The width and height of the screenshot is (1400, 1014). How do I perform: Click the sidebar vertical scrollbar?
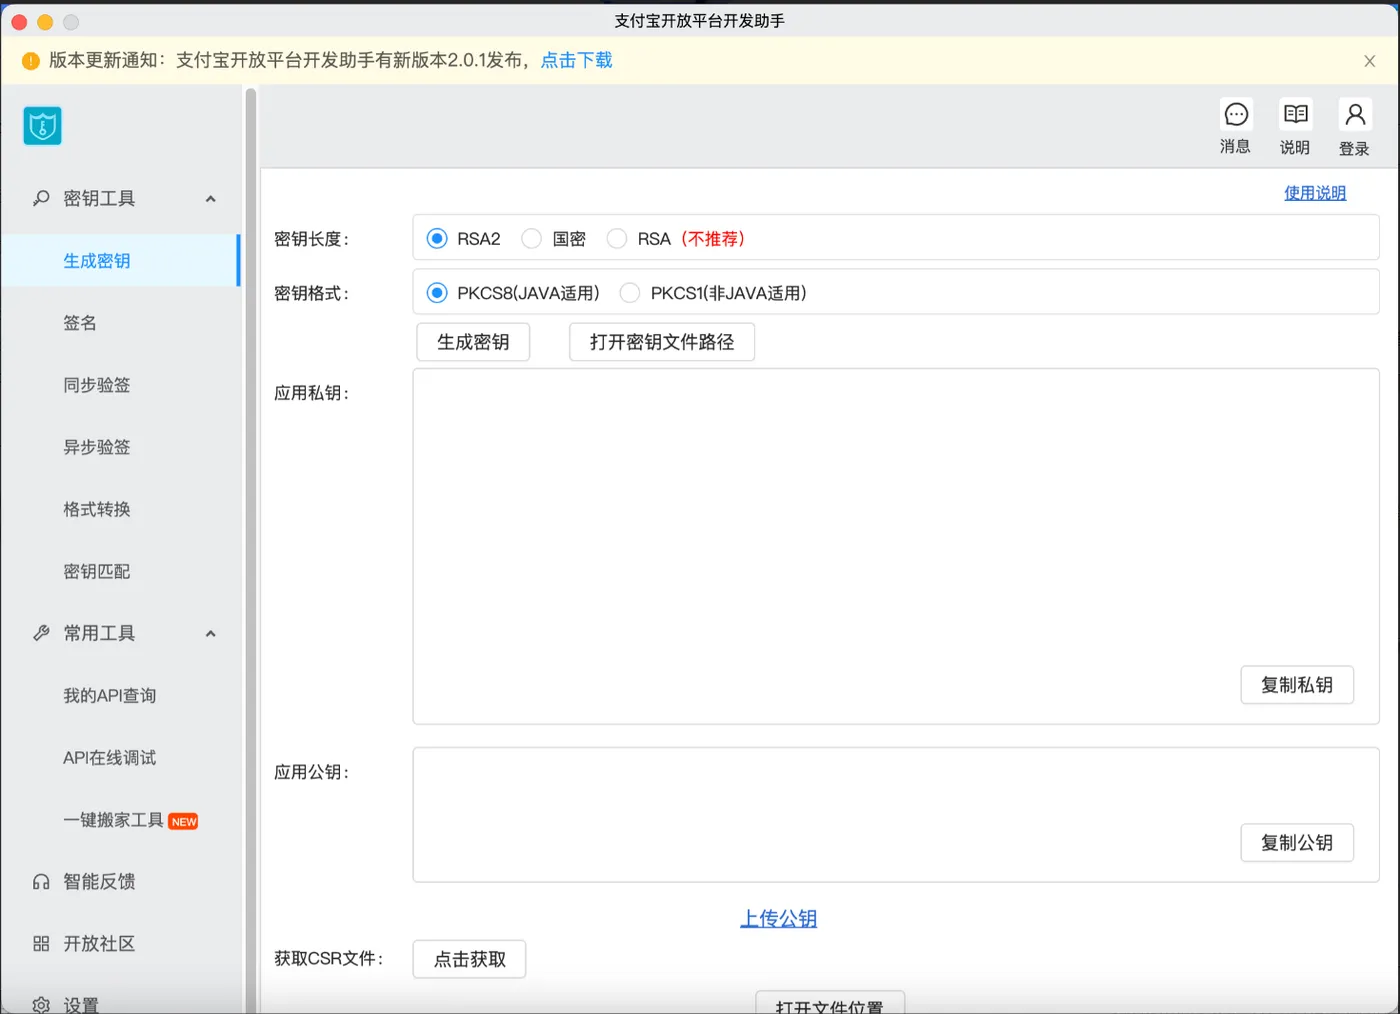point(251,550)
